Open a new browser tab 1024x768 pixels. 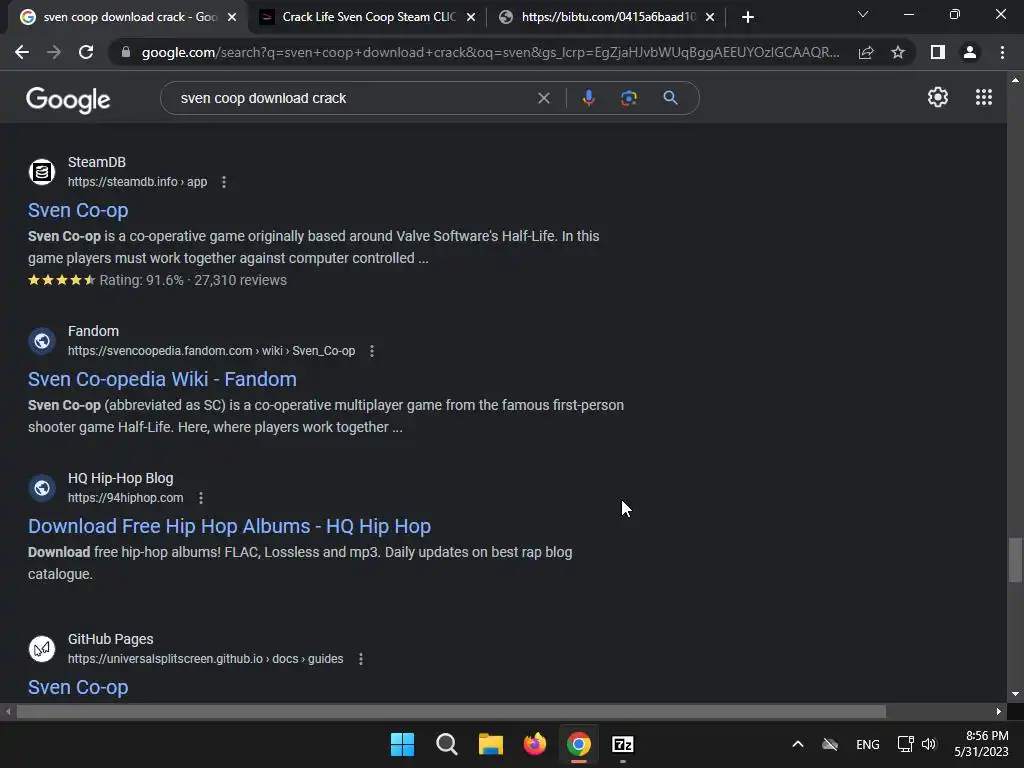pyautogui.click(x=748, y=17)
